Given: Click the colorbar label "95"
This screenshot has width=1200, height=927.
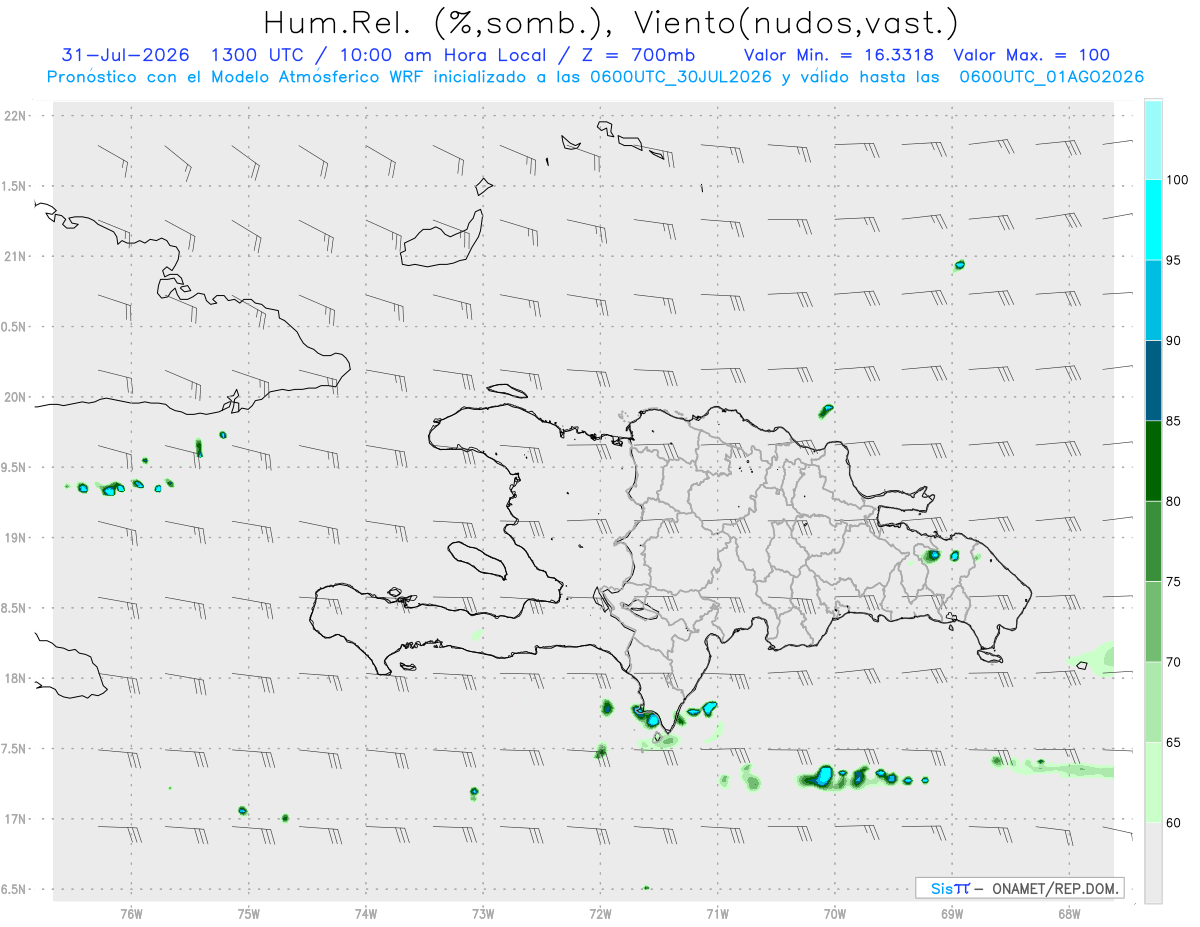Looking at the screenshot, I should (x=1174, y=260).
